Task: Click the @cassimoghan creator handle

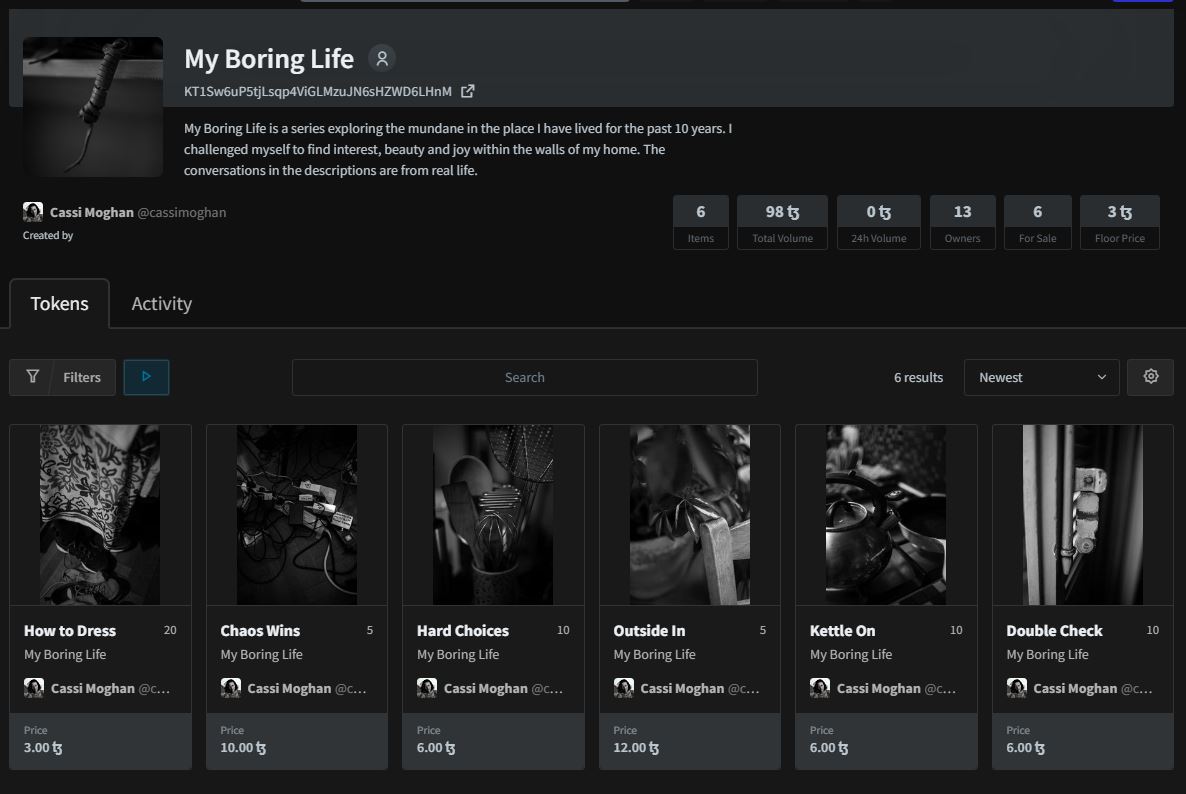Action: pyautogui.click(x=181, y=212)
